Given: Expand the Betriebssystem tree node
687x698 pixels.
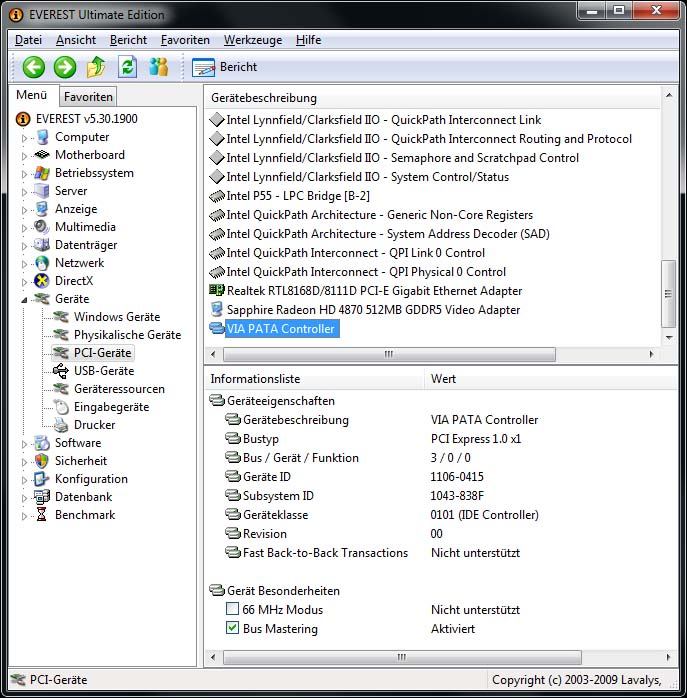Looking at the screenshot, I should click(24, 174).
